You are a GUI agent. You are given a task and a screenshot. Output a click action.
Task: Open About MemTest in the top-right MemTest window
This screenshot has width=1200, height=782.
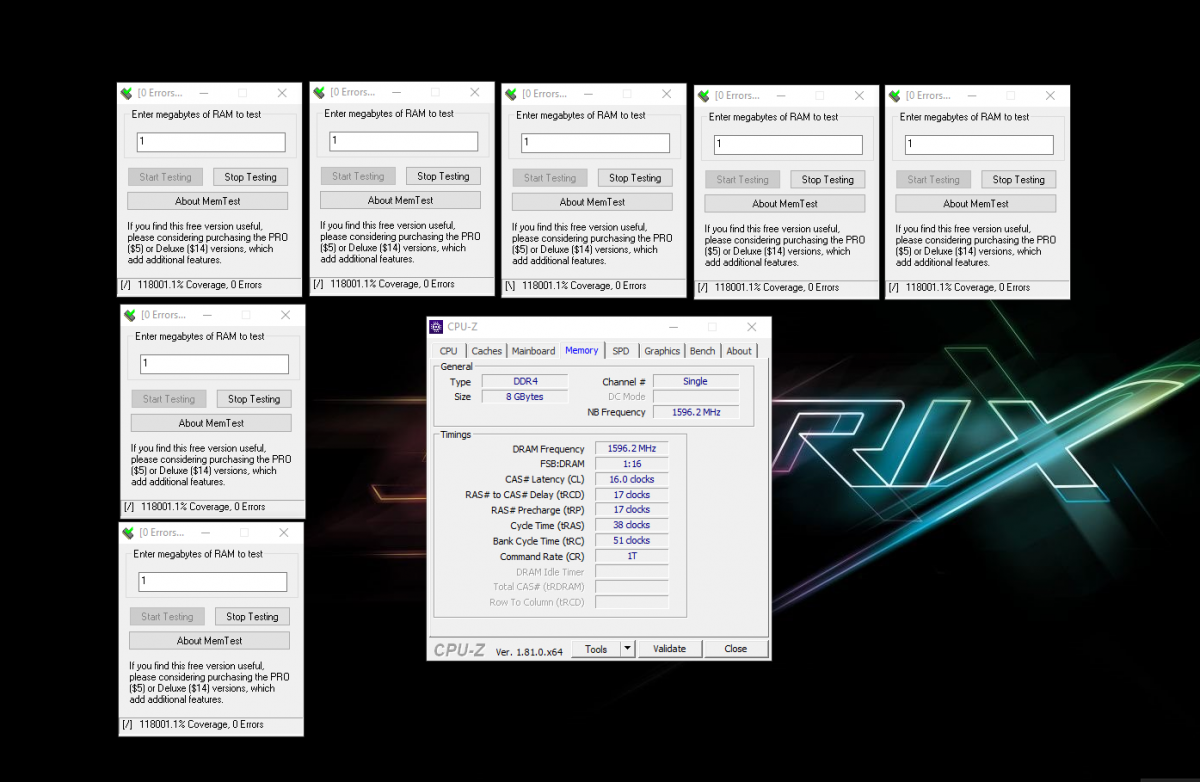pyautogui.click(x=976, y=204)
